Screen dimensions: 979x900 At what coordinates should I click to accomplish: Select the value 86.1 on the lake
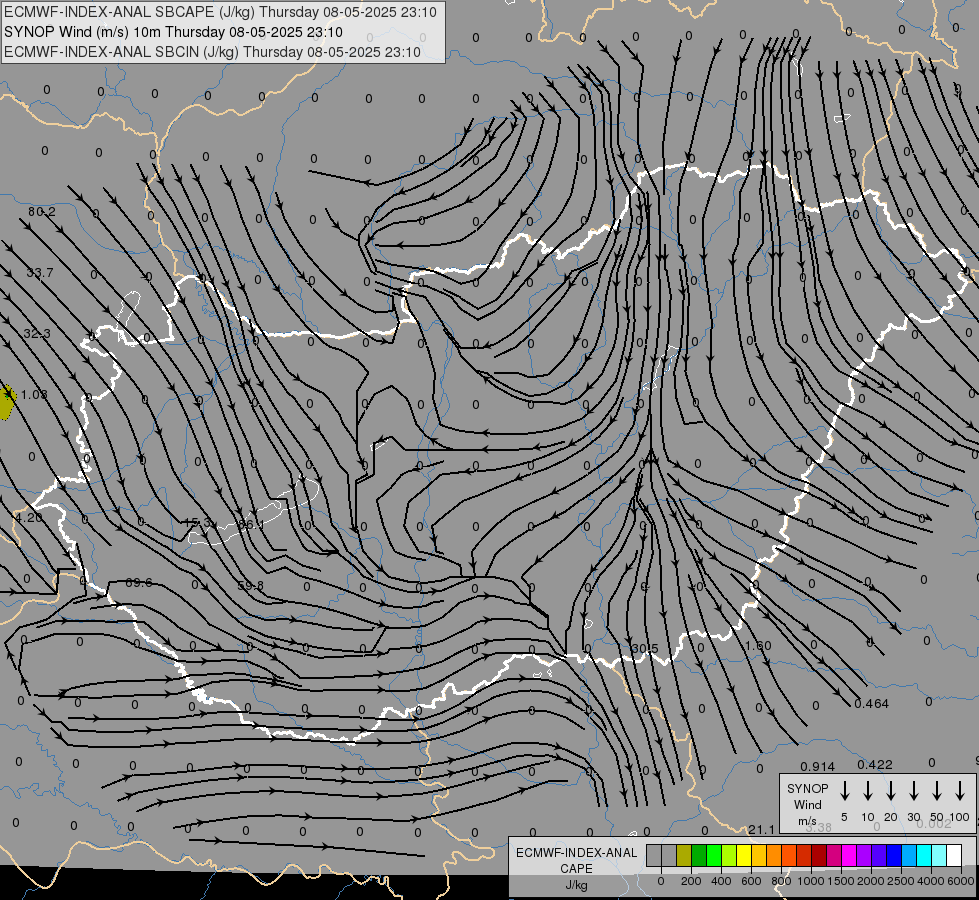pos(251,525)
